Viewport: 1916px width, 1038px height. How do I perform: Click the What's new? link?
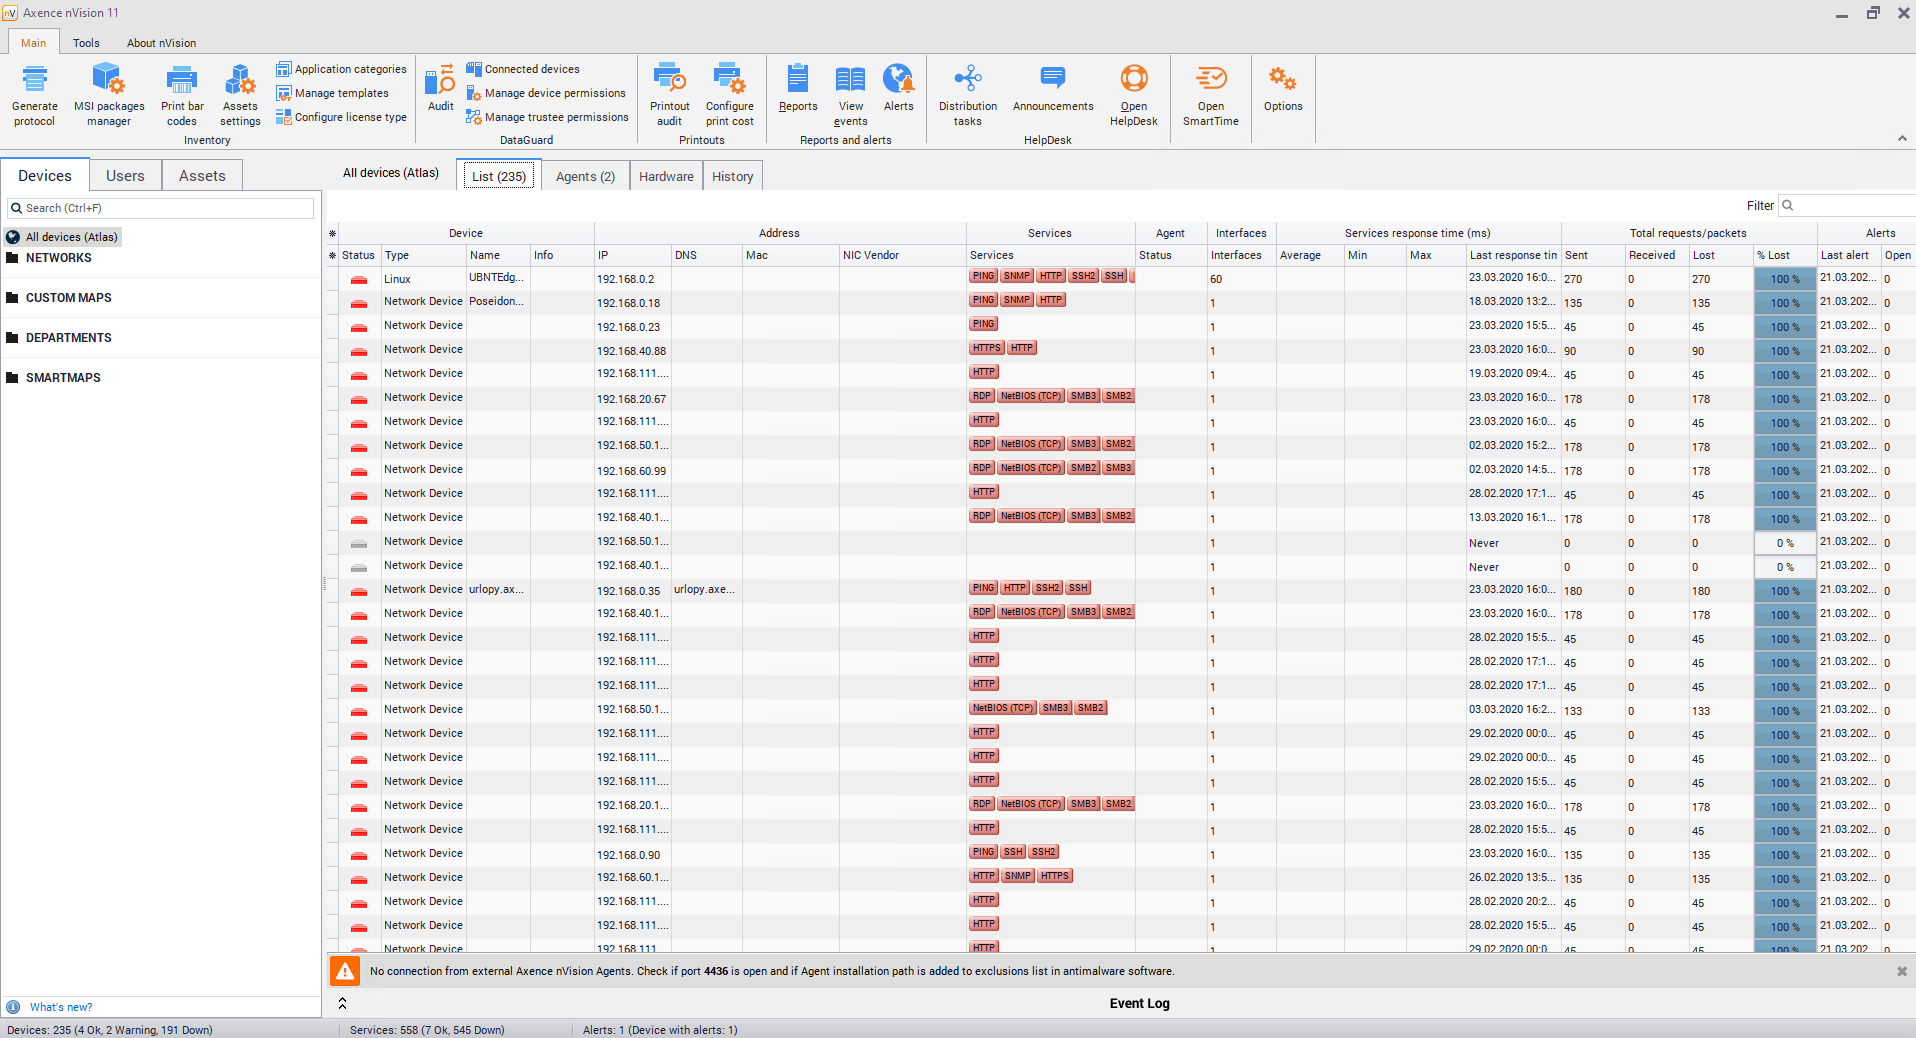60,1007
